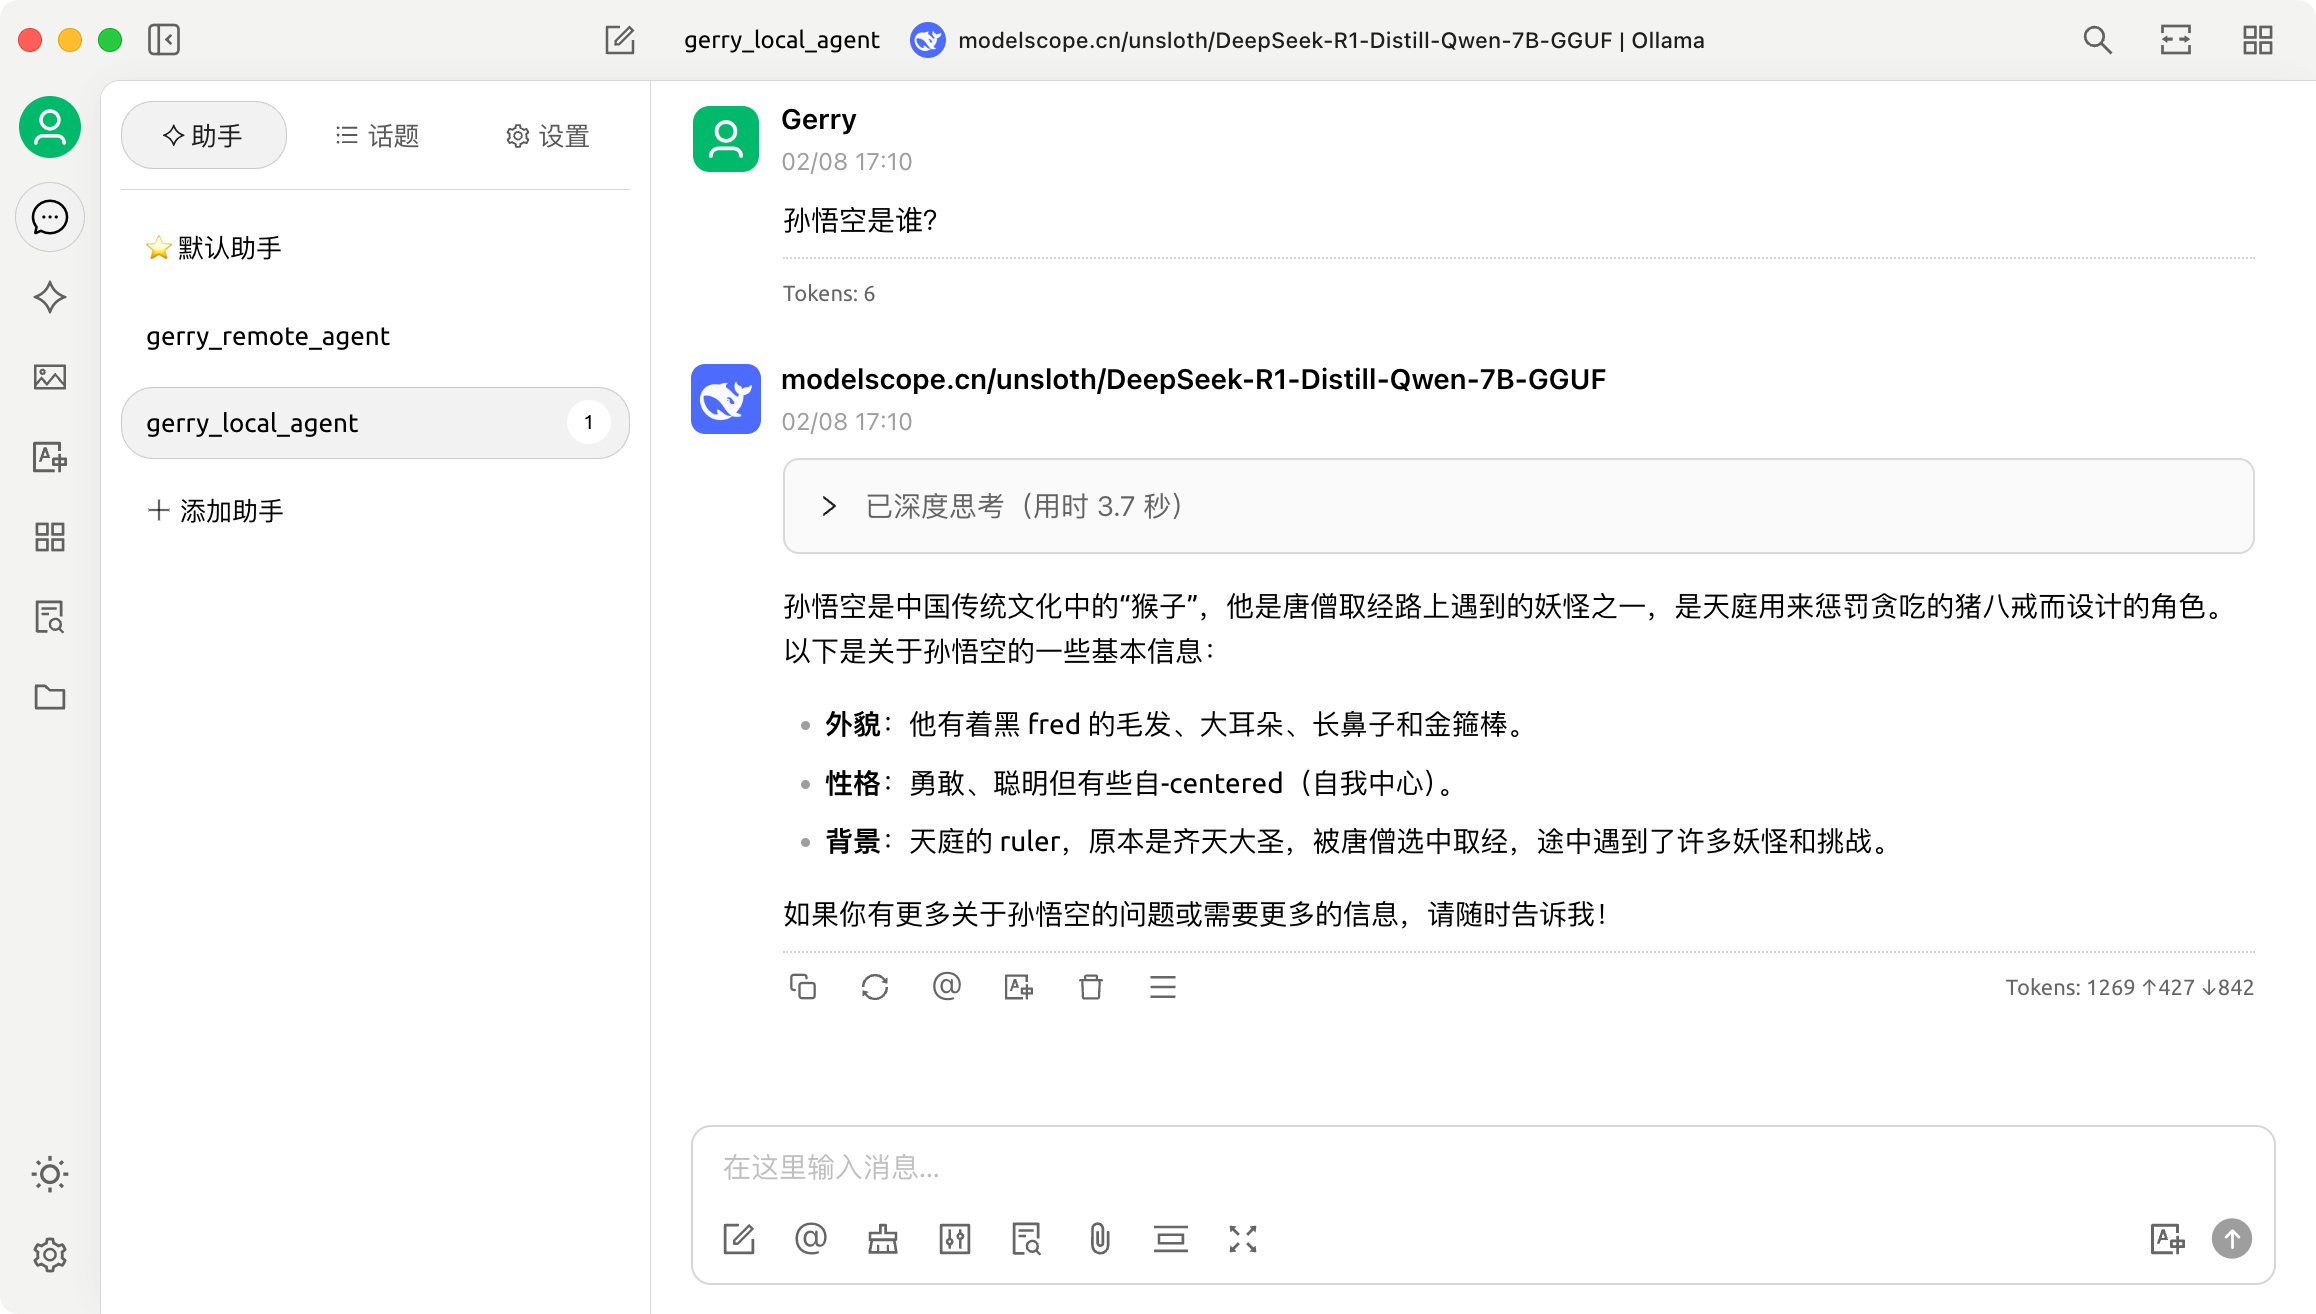Screen dimensions: 2316x1314
Task: Click the Tokens: 1269 count under the reply
Action: click(x=2129, y=988)
